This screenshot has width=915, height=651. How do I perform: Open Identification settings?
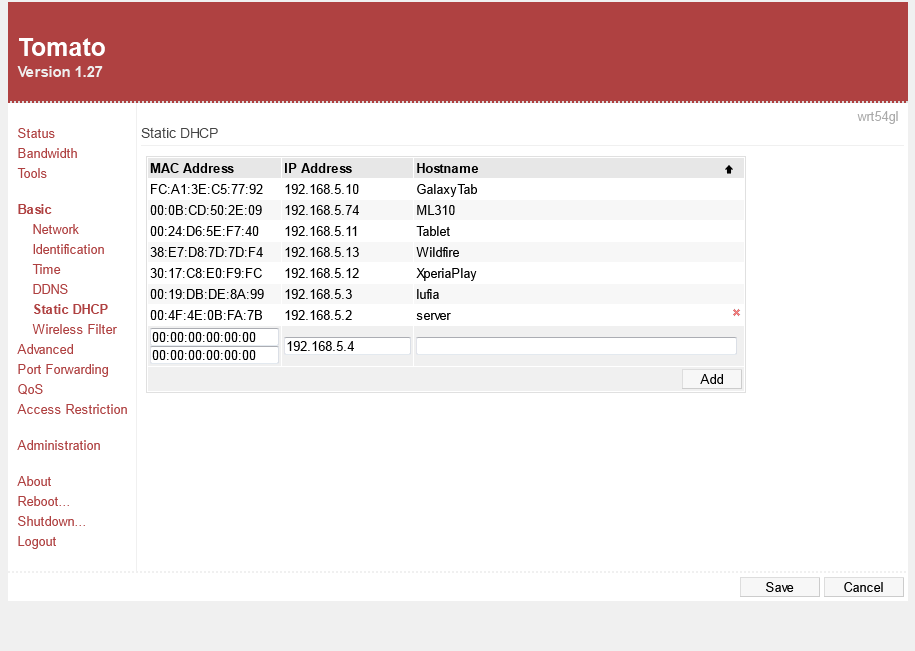68,249
